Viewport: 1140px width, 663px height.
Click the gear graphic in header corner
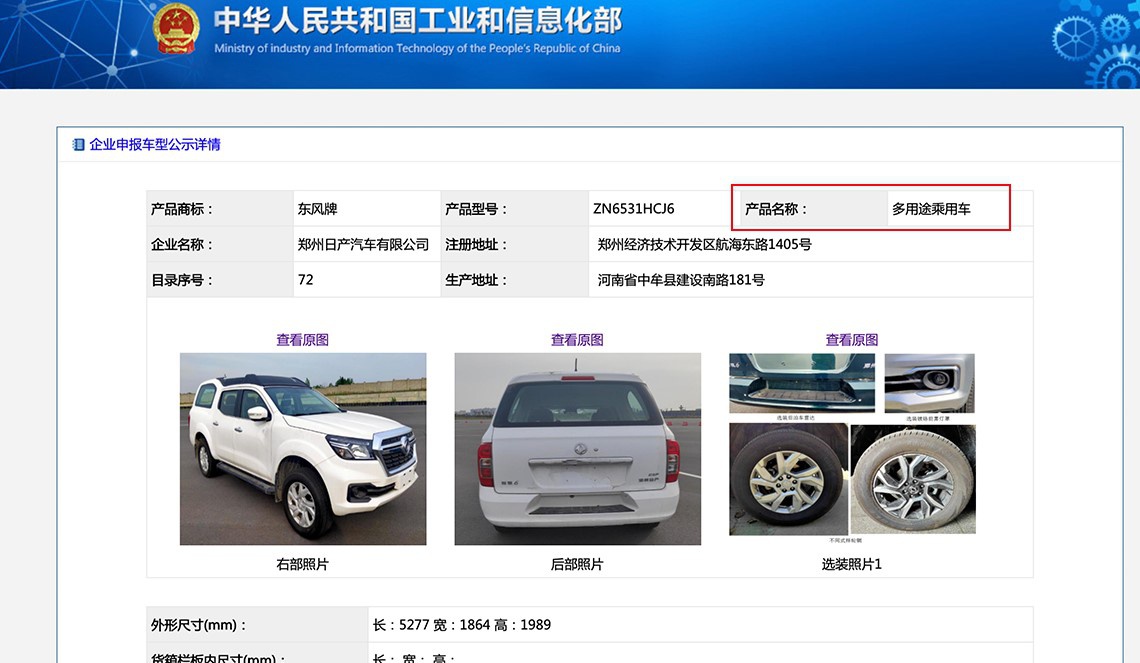click(x=1096, y=44)
